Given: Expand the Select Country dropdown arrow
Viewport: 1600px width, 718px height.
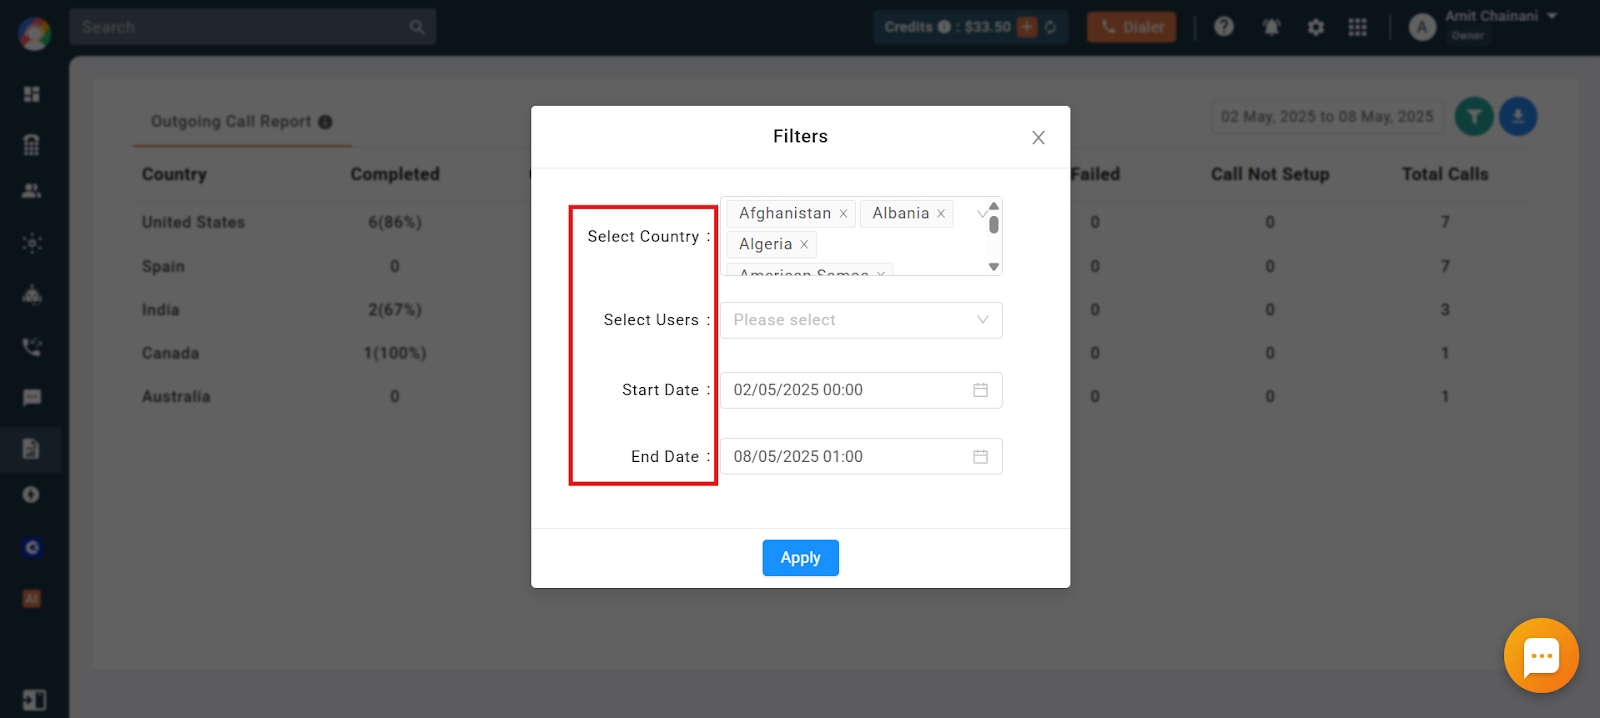Looking at the screenshot, I should tap(981, 214).
